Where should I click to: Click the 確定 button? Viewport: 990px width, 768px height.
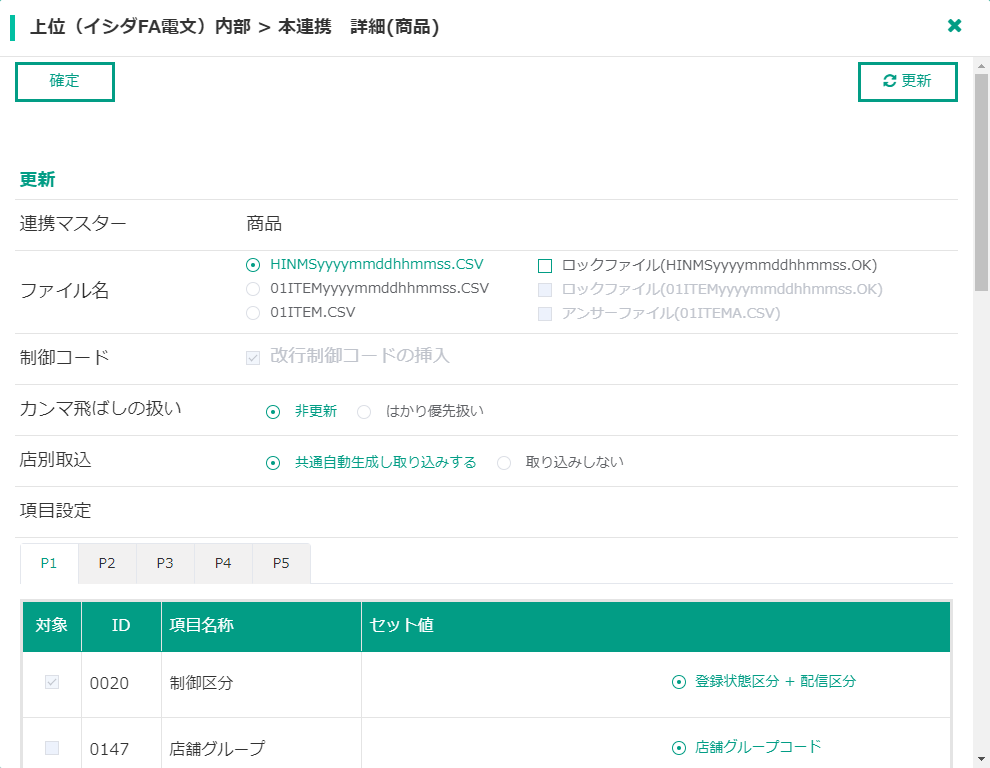coord(64,81)
